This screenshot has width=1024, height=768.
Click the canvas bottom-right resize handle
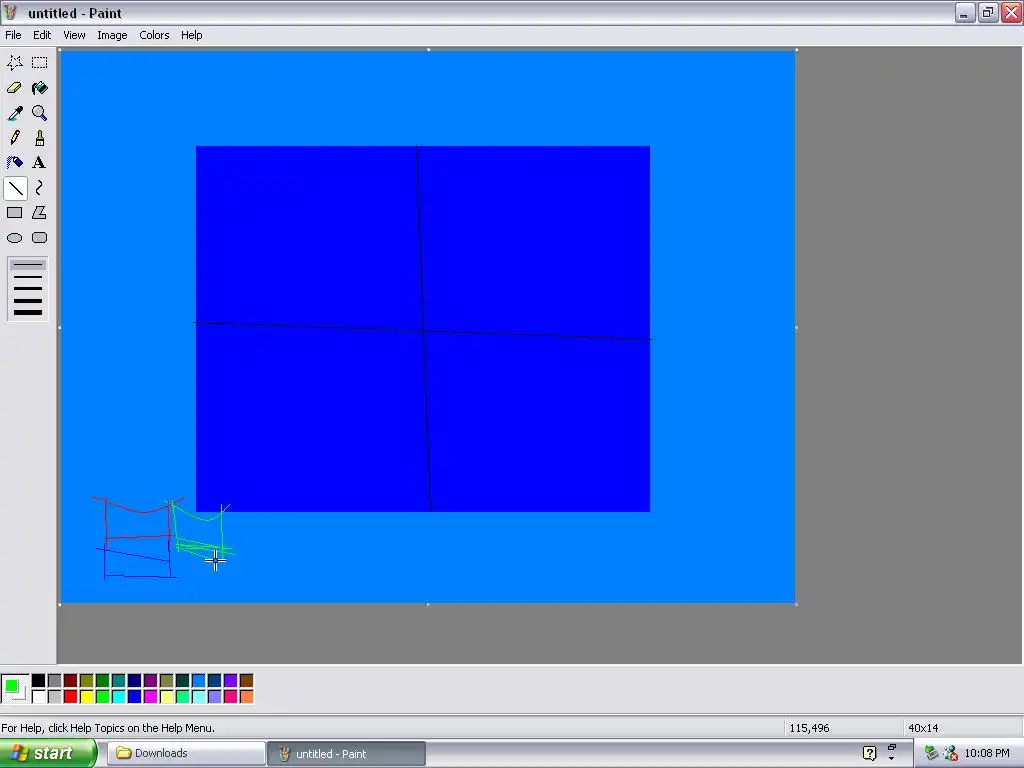796,604
